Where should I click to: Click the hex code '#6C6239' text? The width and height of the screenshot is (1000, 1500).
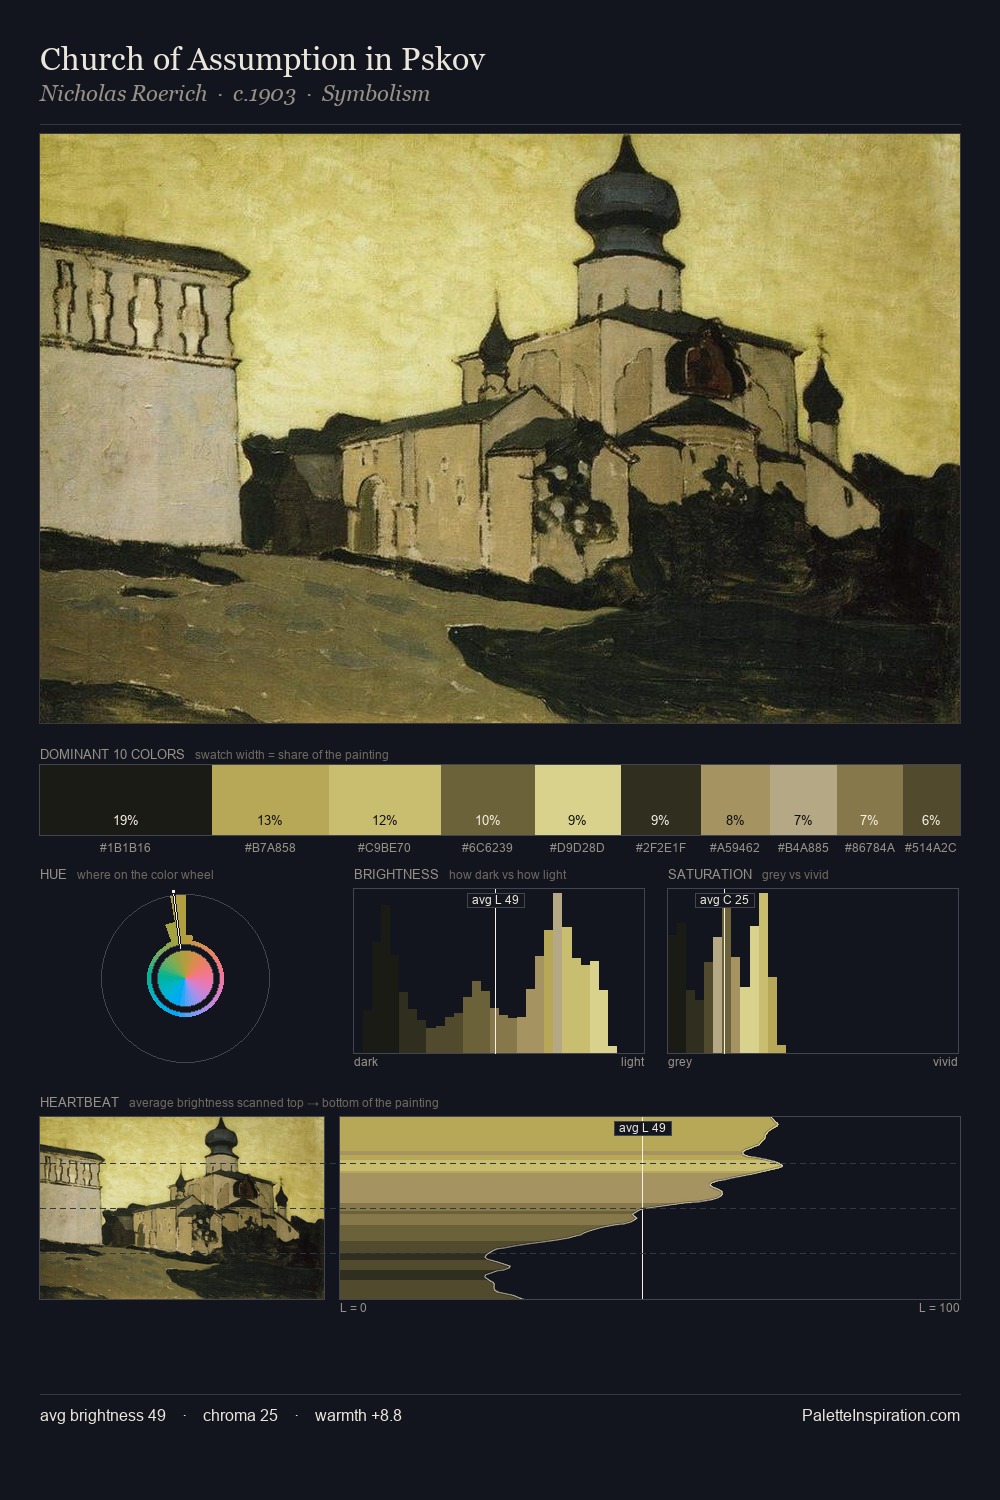(x=487, y=847)
